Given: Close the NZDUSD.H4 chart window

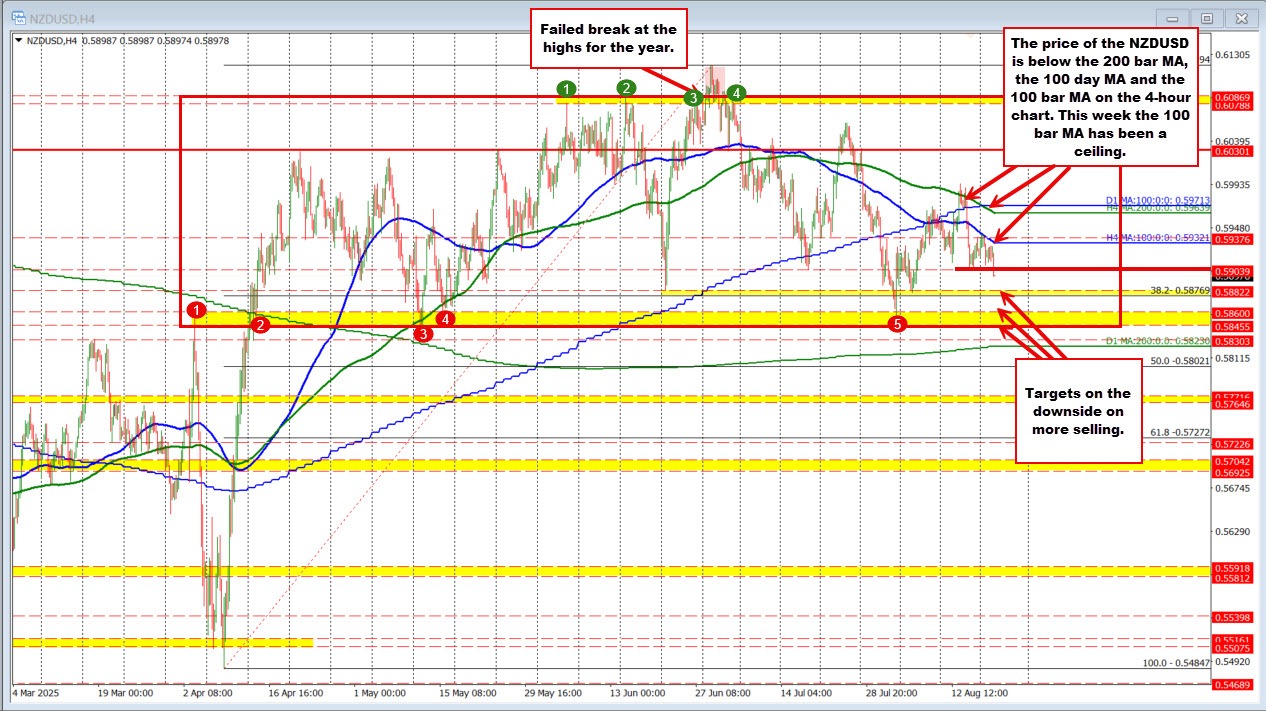Looking at the screenshot, I should pyautogui.click(x=1241, y=18).
